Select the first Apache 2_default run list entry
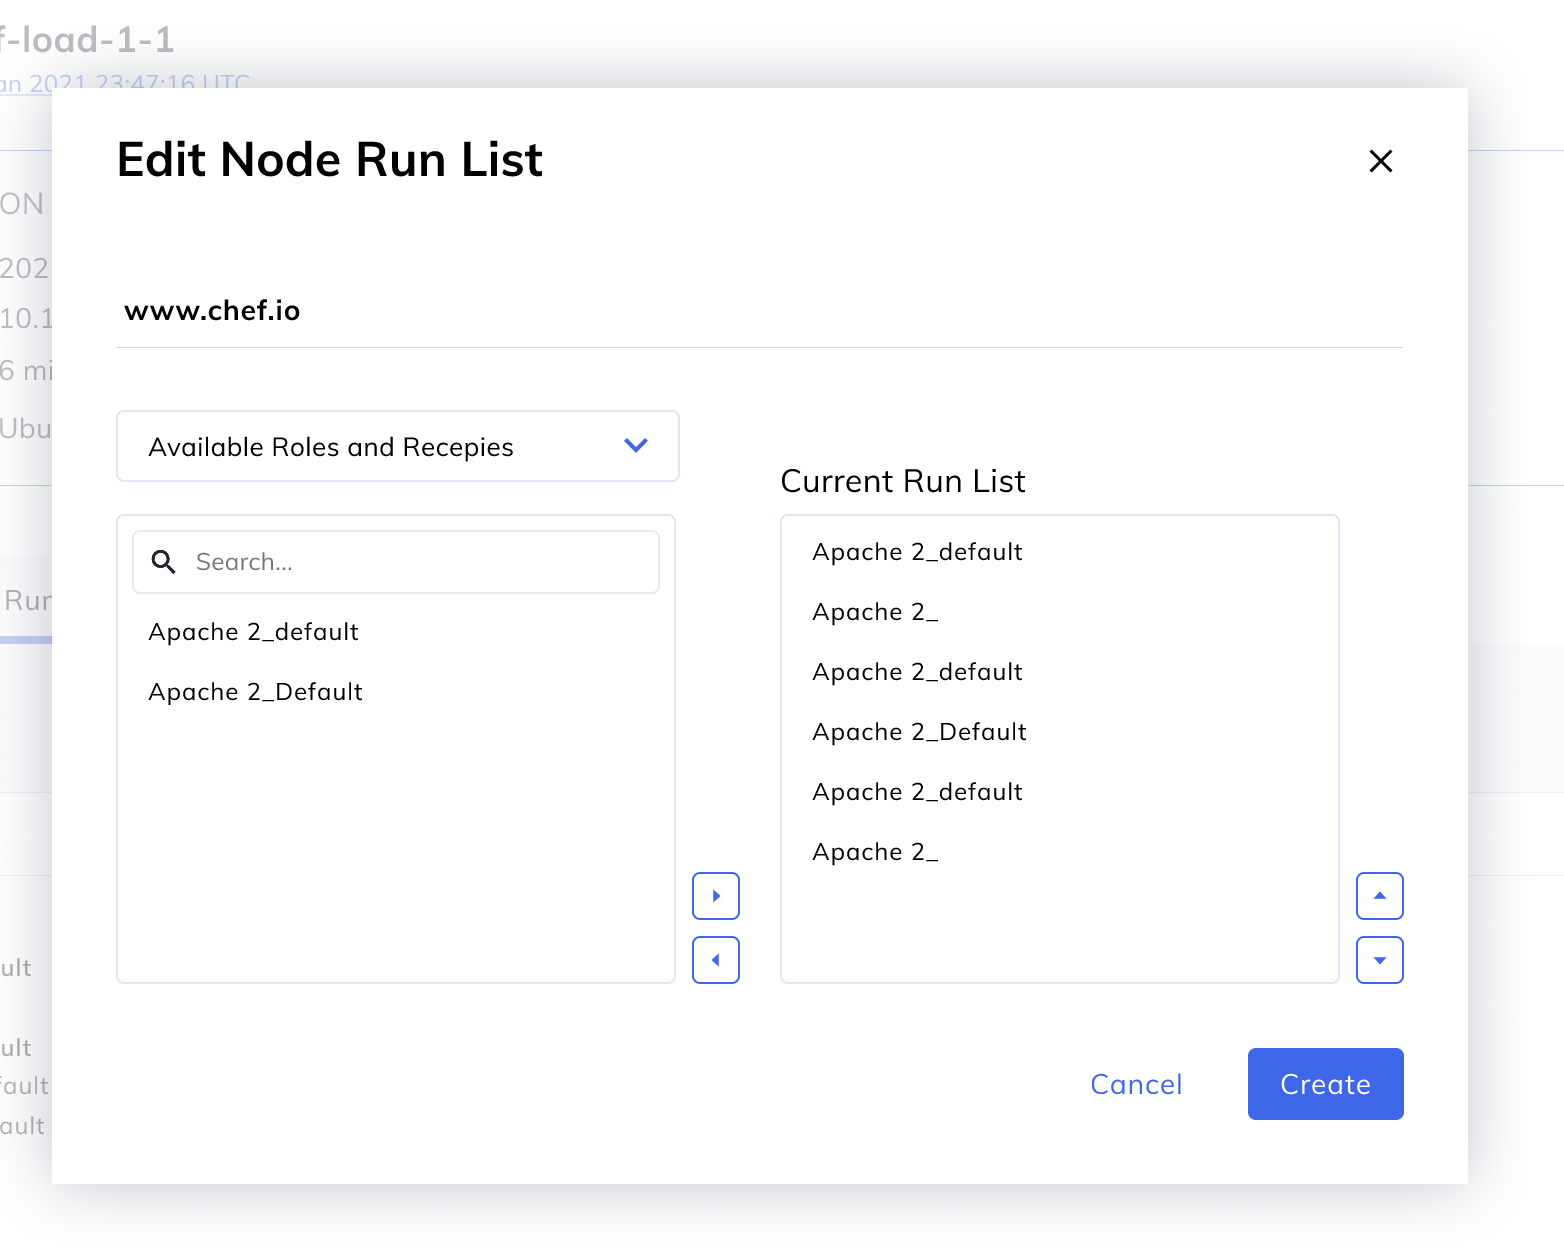Image resolution: width=1564 pixels, height=1252 pixels. 916,551
